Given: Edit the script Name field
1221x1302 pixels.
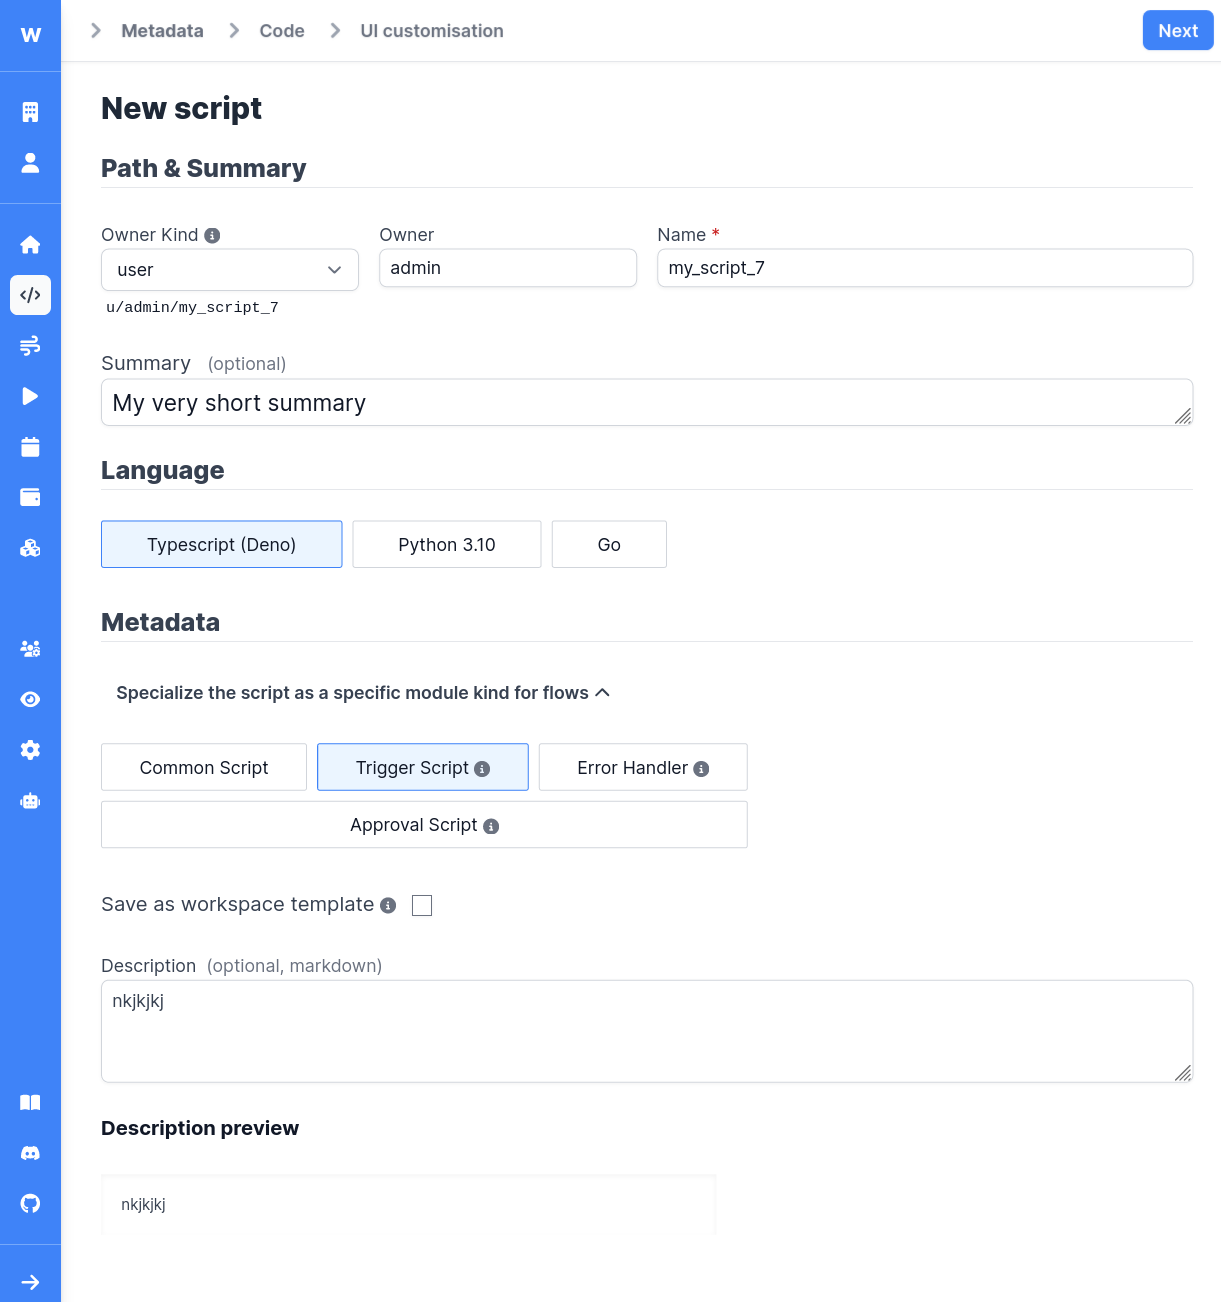Looking at the screenshot, I should click(925, 268).
